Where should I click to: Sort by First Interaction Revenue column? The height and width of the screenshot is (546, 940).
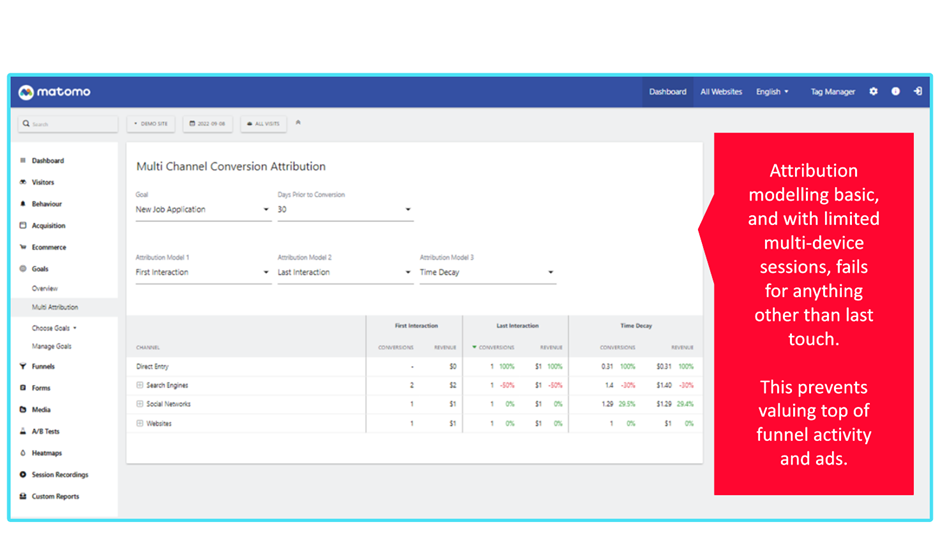tap(445, 347)
